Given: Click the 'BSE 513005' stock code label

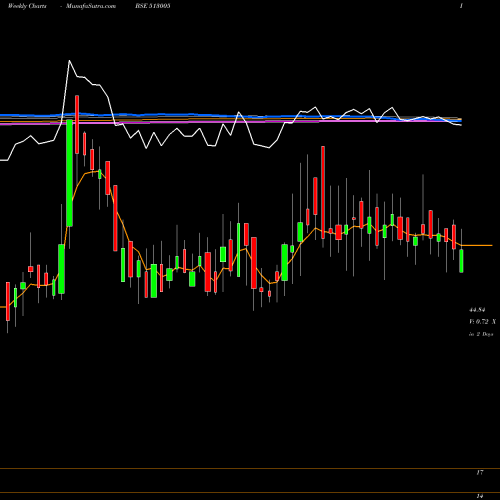Looking at the screenshot, I should 153,6.
